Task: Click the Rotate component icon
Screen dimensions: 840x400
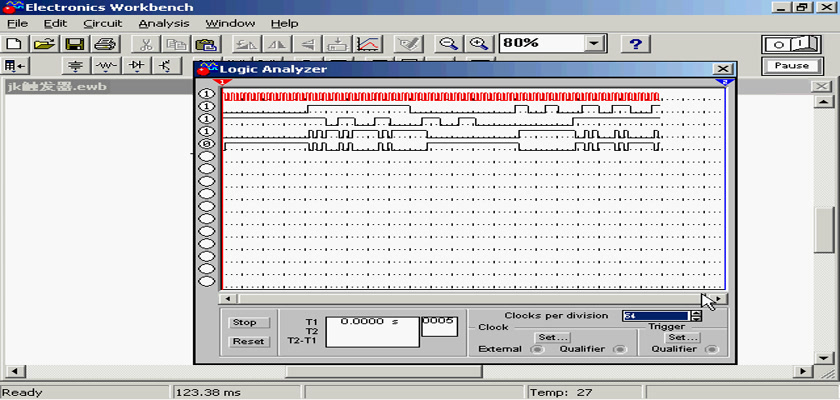Action: pyautogui.click(x=248, y=44)
